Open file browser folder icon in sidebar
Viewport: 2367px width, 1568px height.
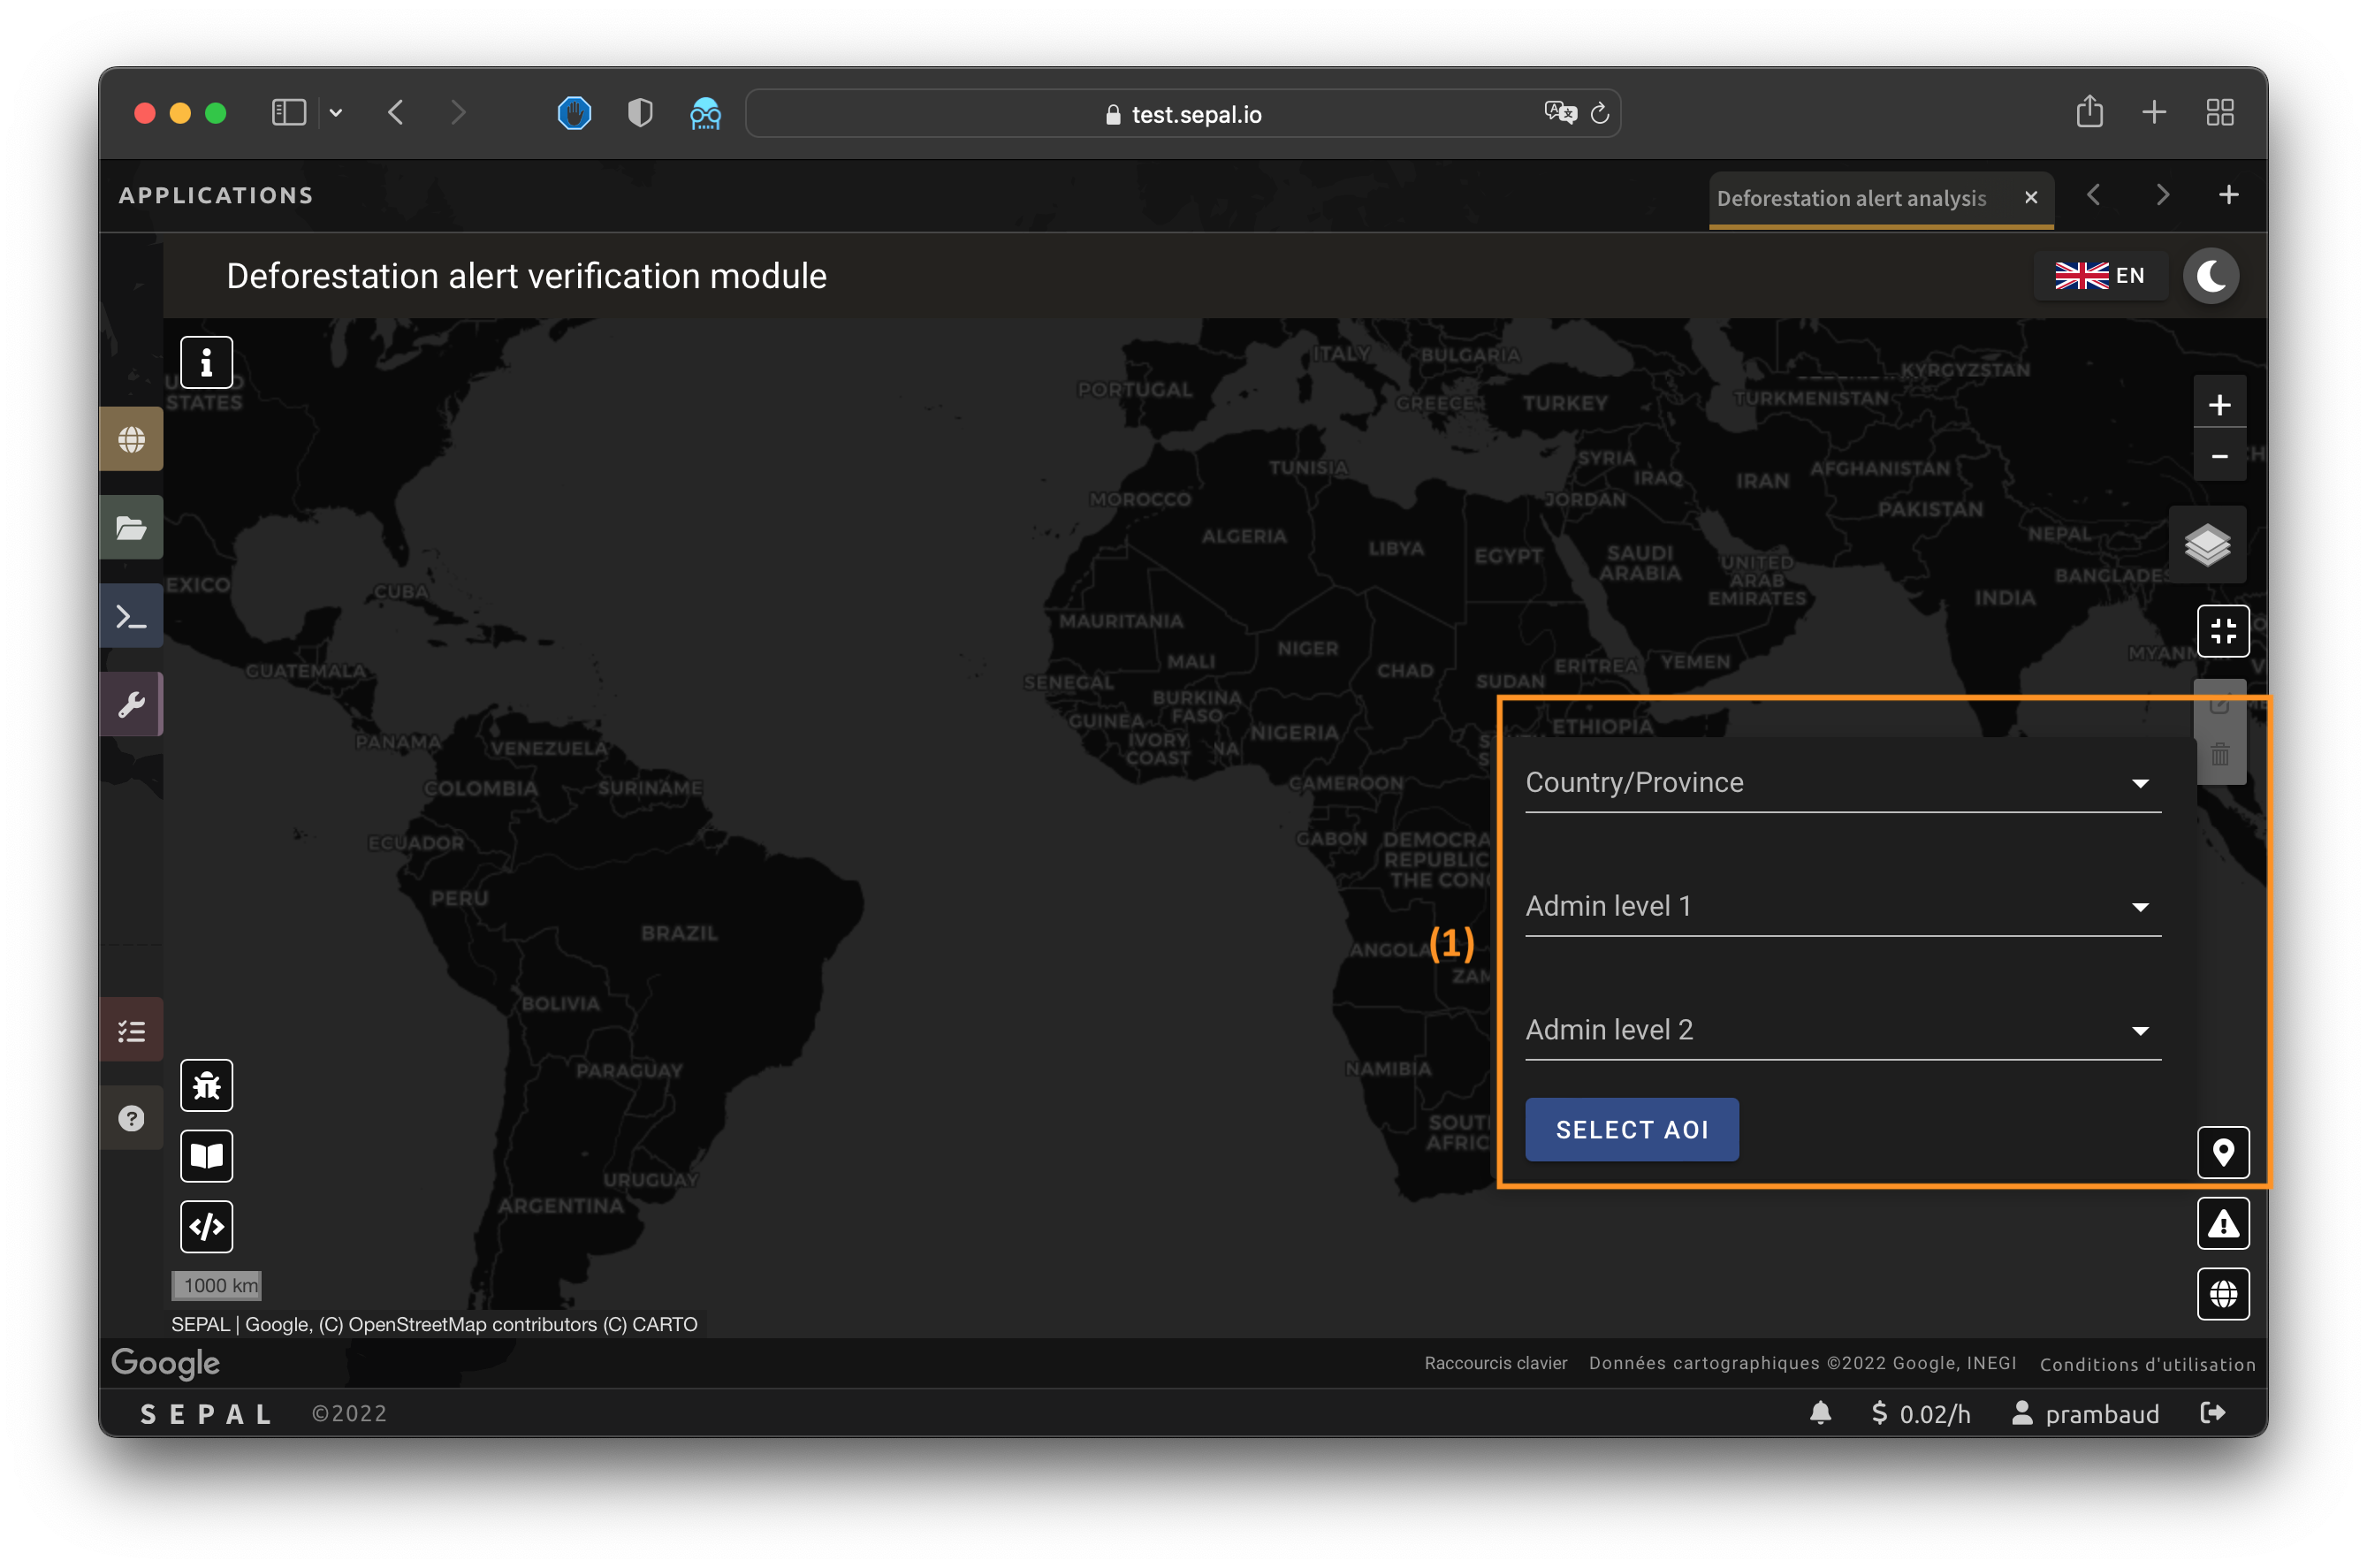(x=131, y=528)
